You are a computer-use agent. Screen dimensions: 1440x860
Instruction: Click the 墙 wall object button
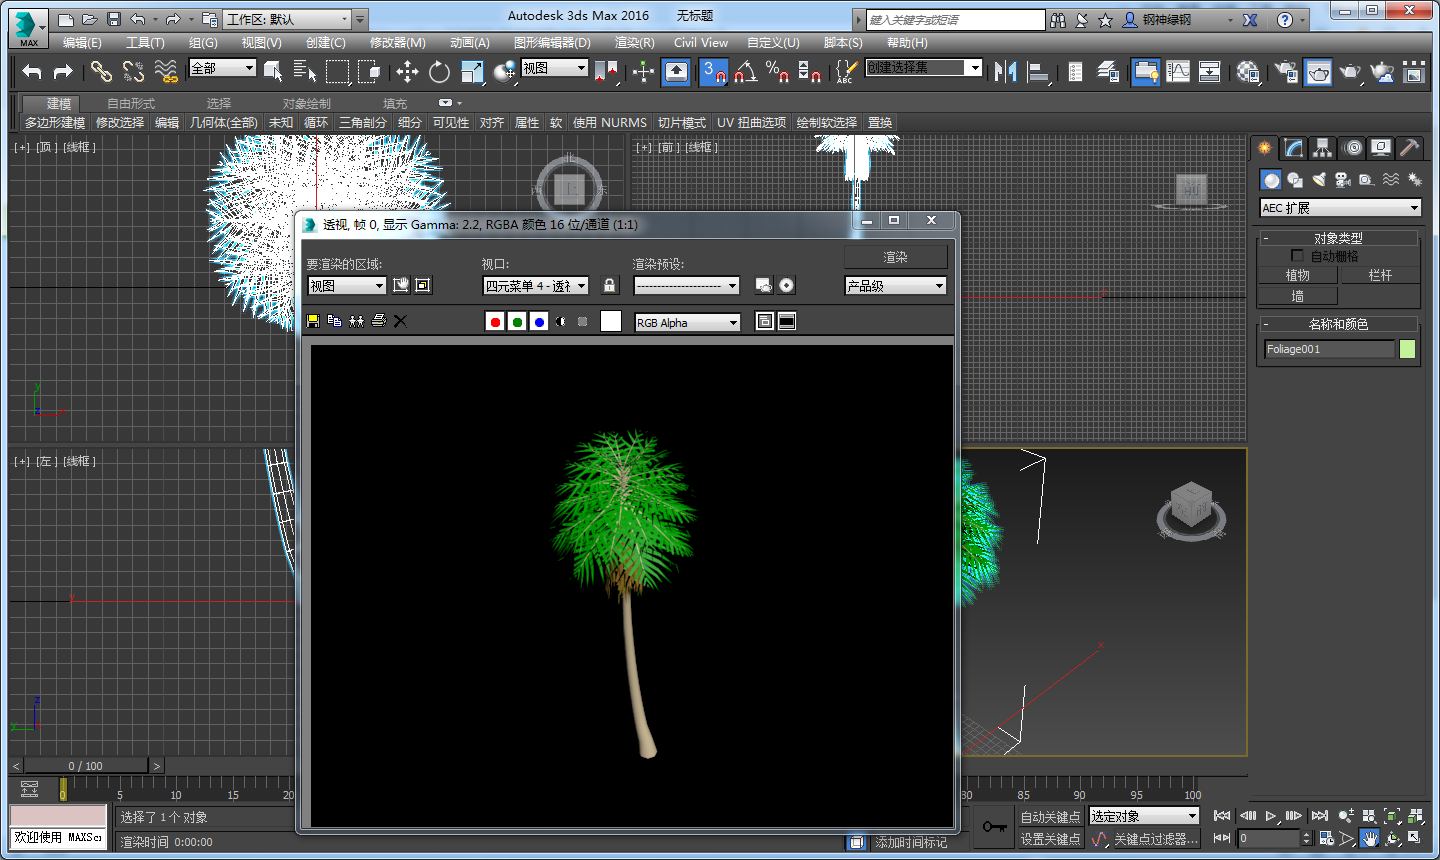coord(1297,296)
